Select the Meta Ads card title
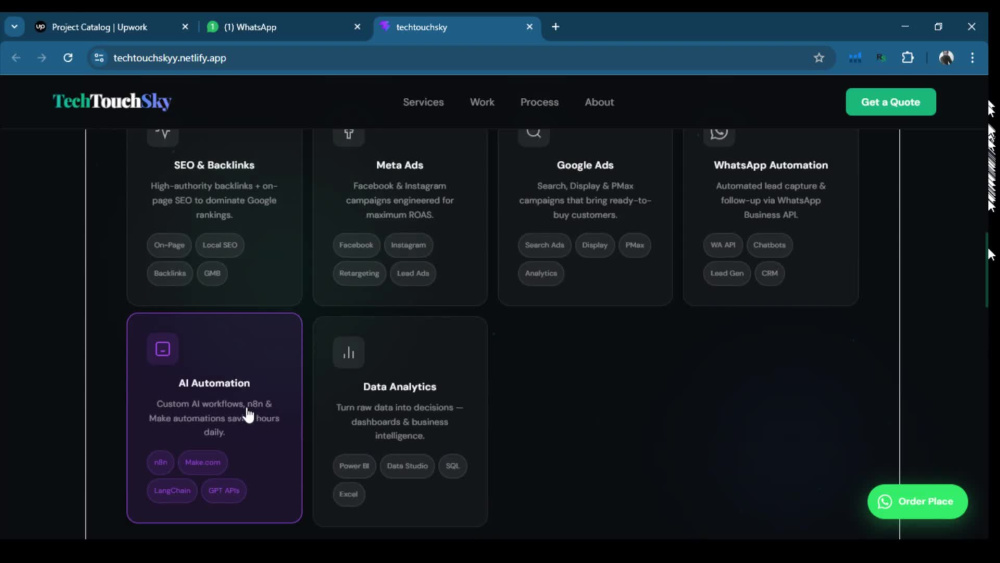The image size is (1000, 563). coord(400,165)
